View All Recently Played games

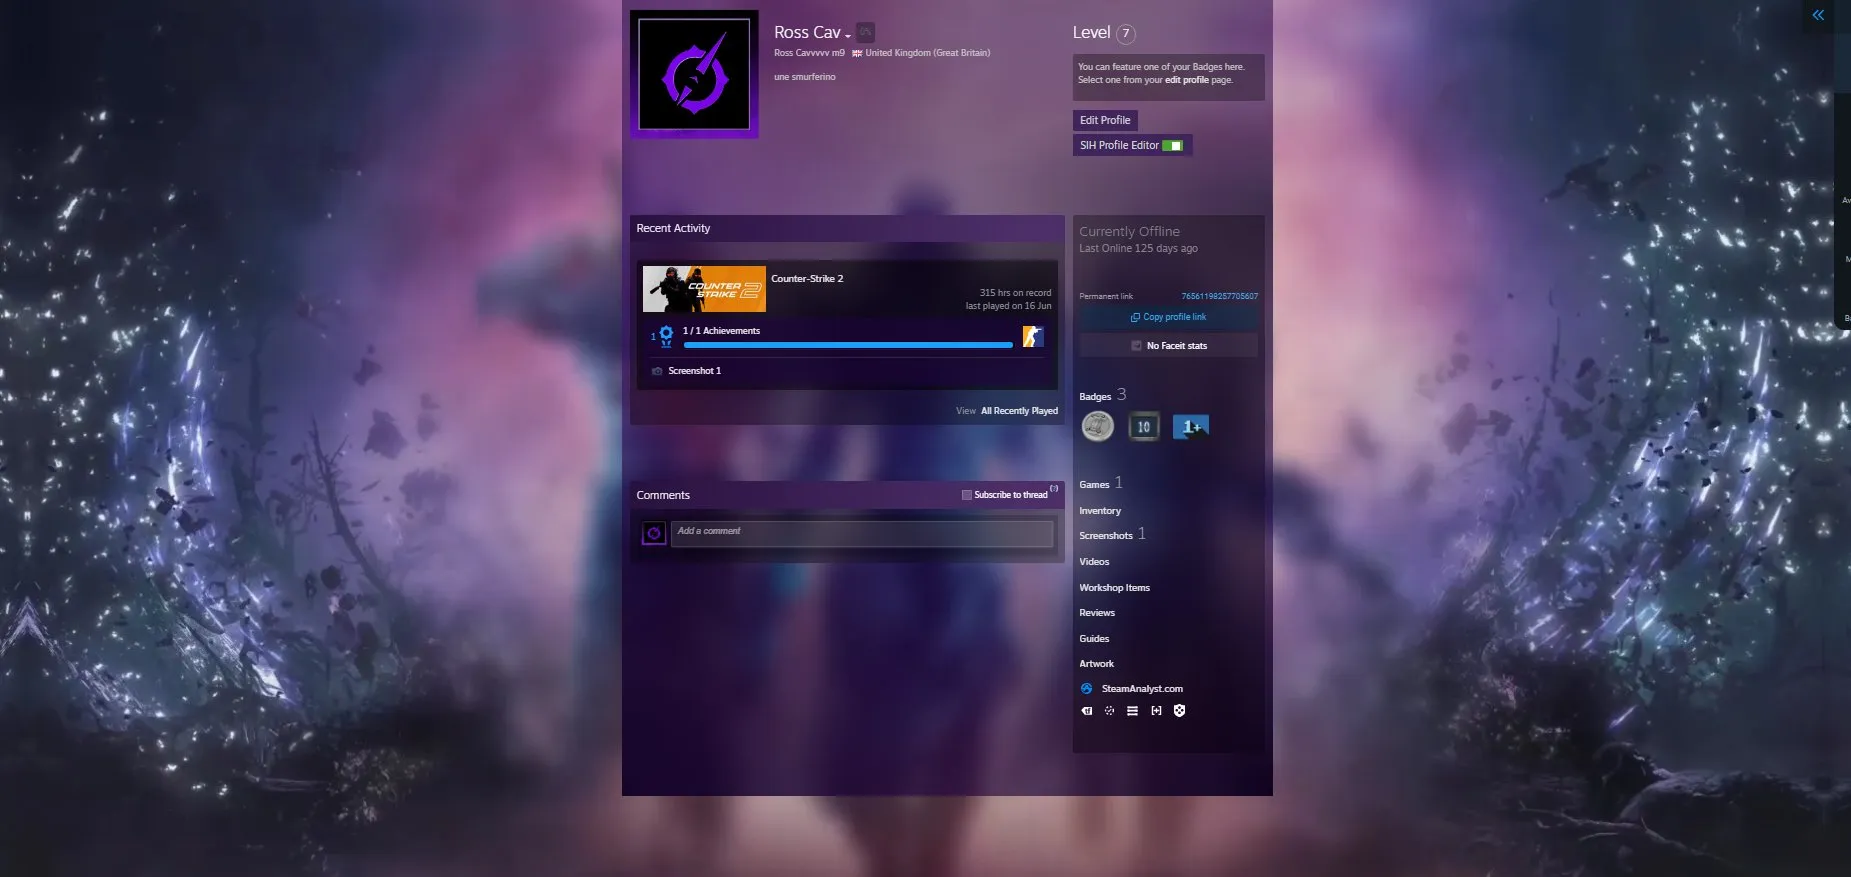click(1019, 411)
